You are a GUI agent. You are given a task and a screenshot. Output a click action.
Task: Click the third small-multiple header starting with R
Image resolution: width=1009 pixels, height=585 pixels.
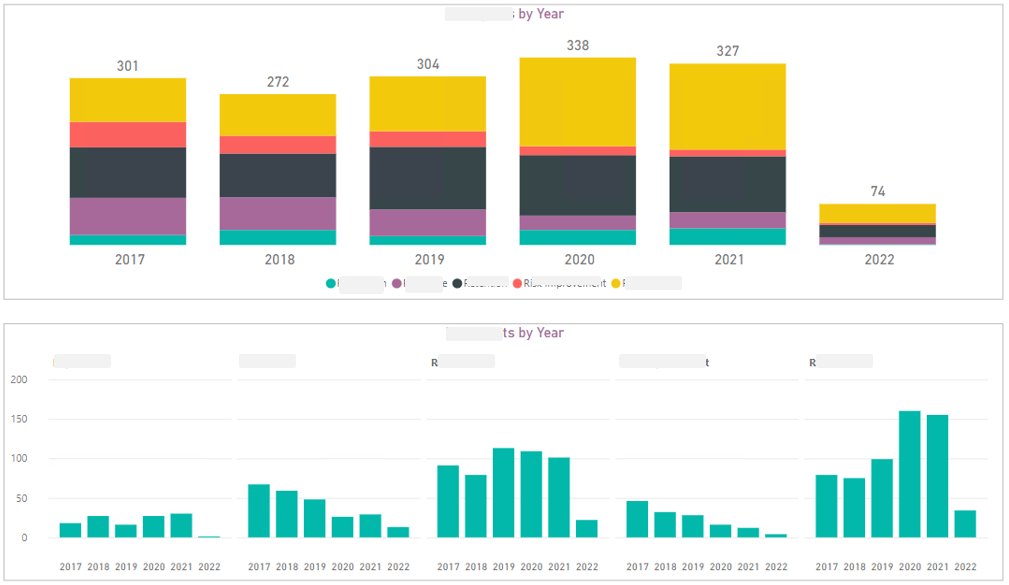pyautogui.click(x=460, y=361)
